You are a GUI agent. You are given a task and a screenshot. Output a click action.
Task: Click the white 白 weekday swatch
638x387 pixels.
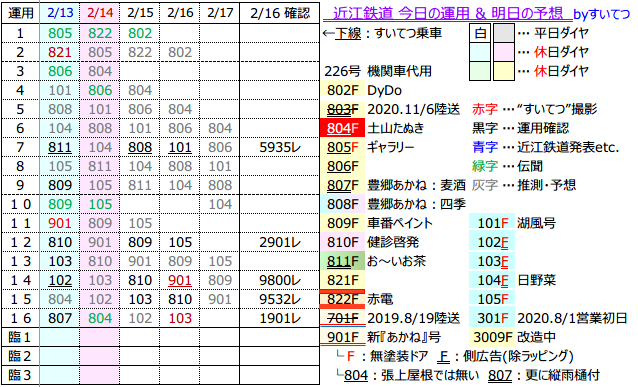(x=480, y=33)
